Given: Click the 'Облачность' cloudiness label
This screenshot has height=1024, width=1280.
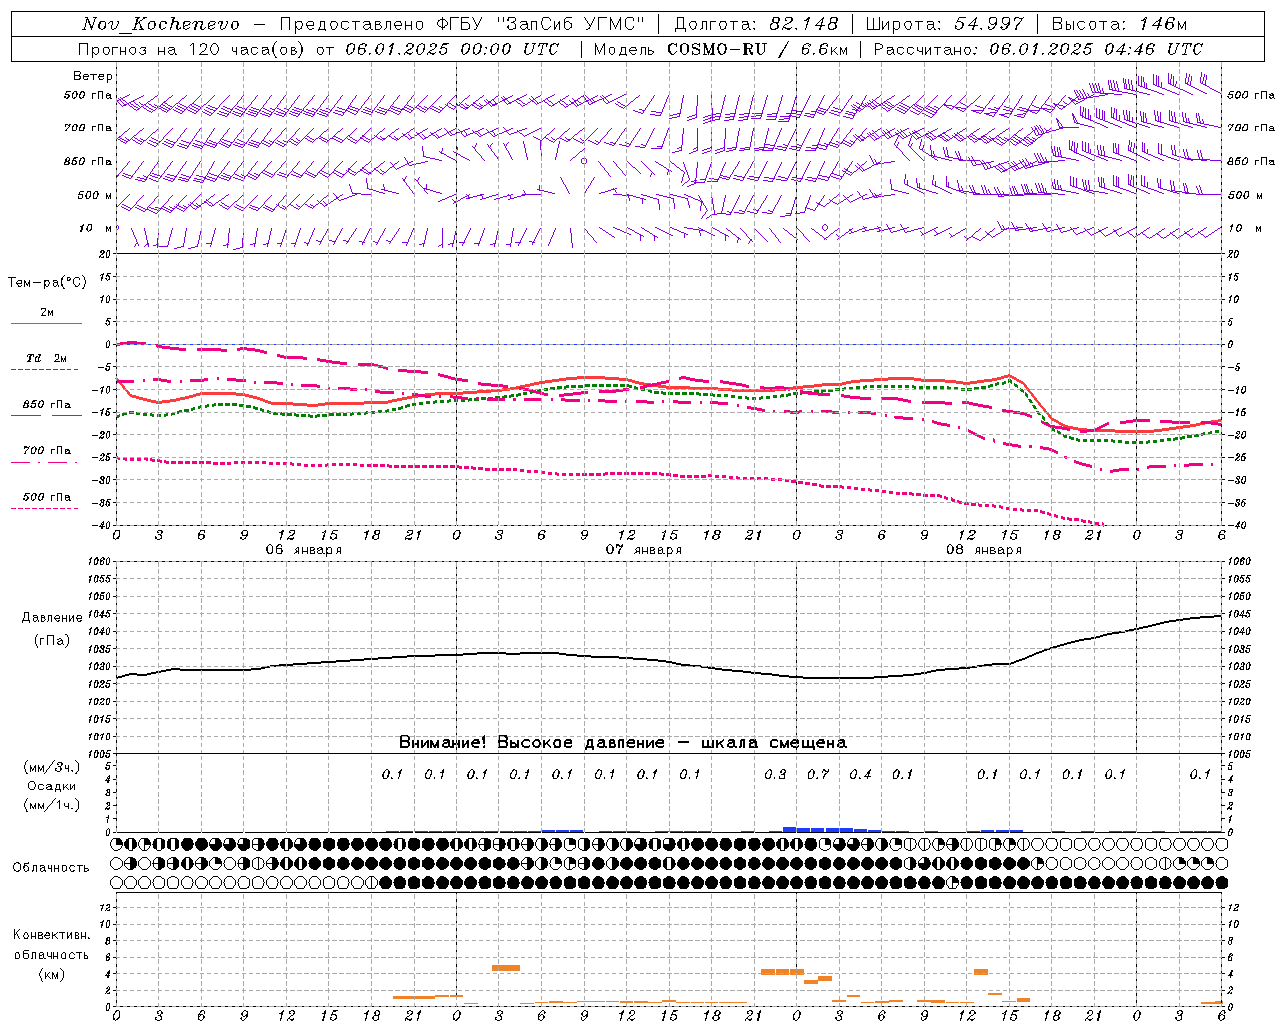Looking at the screenshot, I should click(51, 867).
